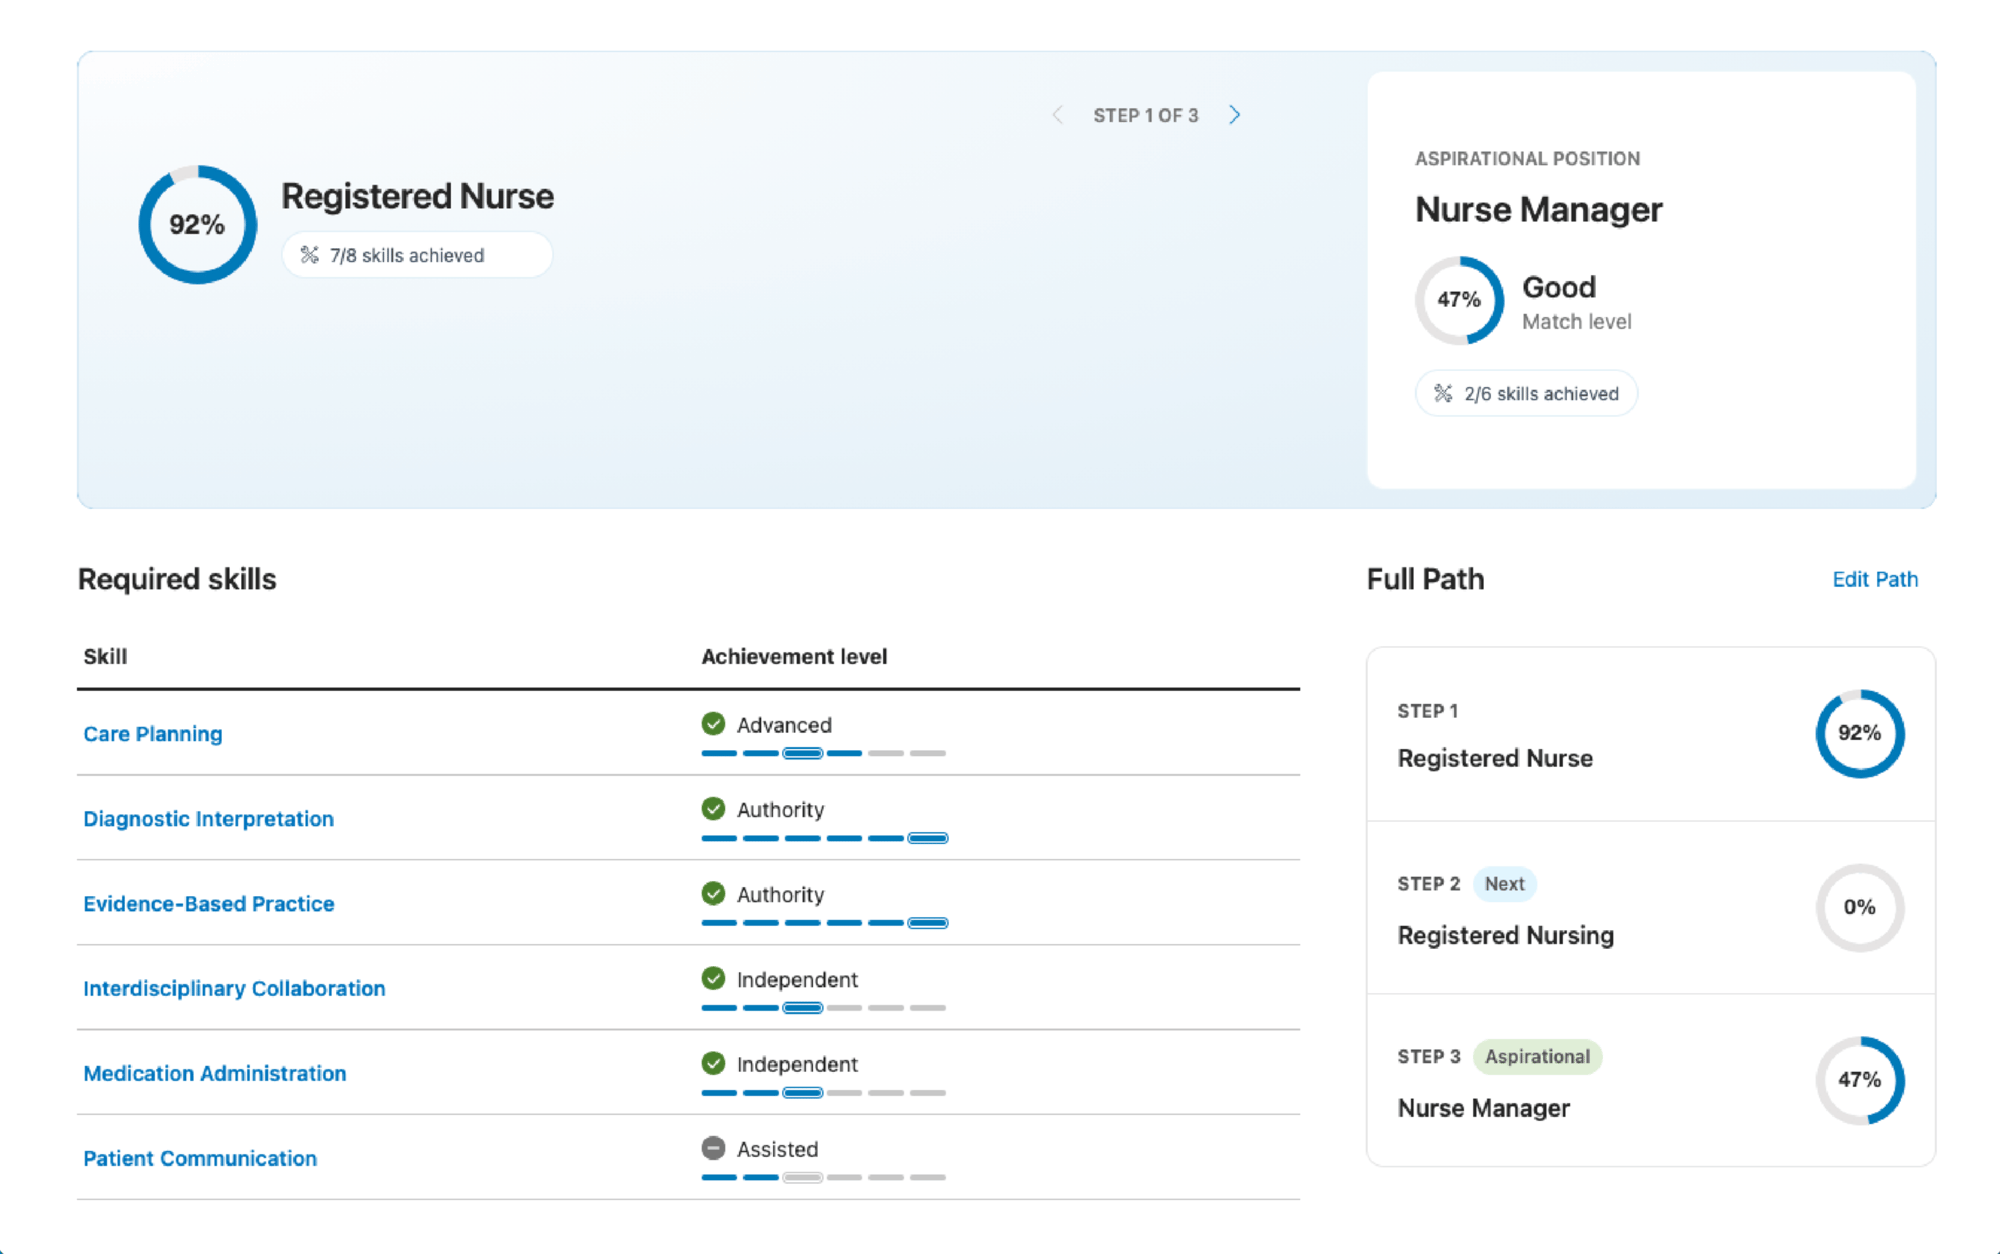Click green checkmark for Evidence-Based Practice

(713, 893)
